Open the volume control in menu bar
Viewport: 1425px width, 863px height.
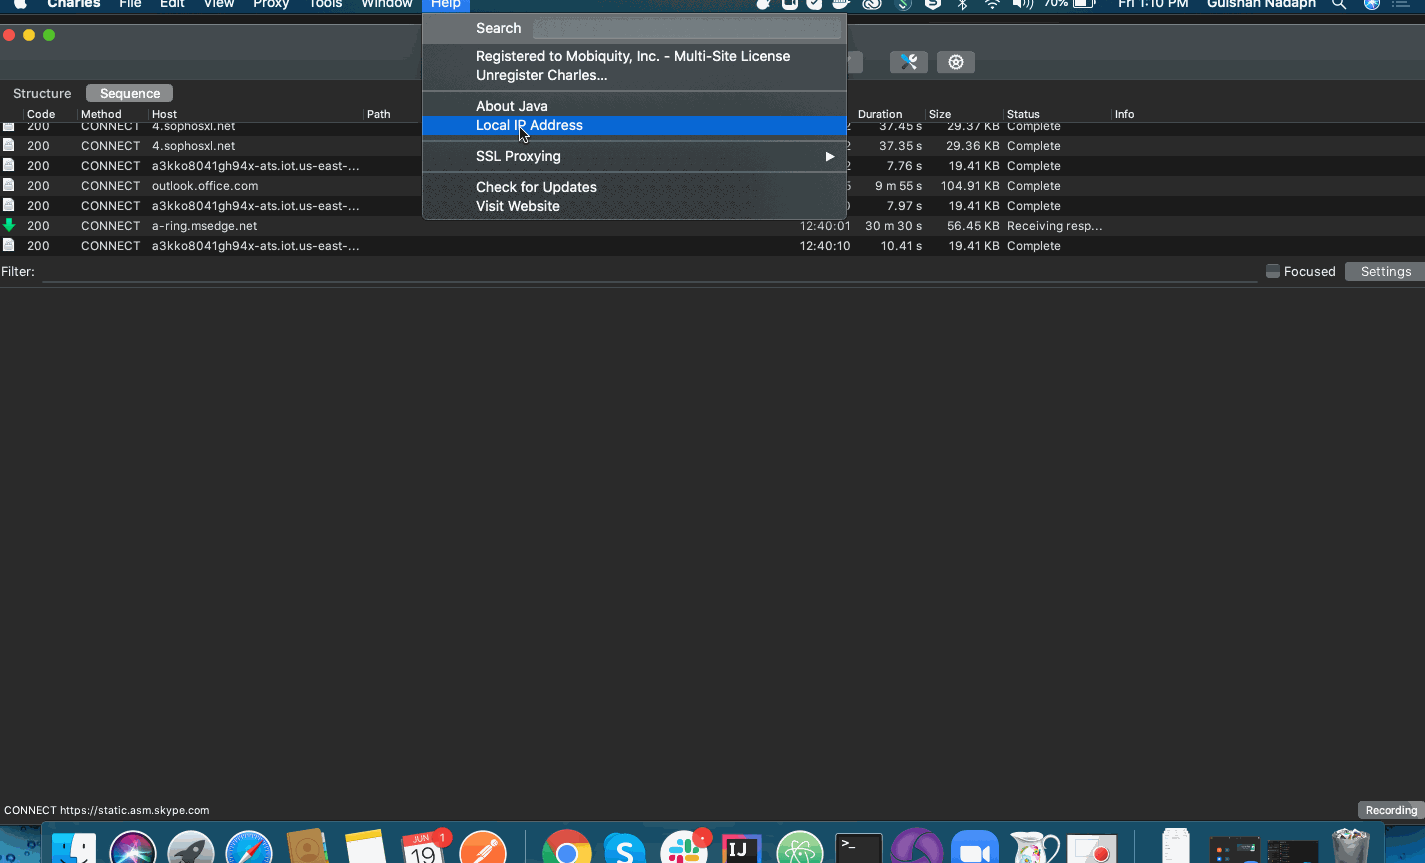(1022, 4)
